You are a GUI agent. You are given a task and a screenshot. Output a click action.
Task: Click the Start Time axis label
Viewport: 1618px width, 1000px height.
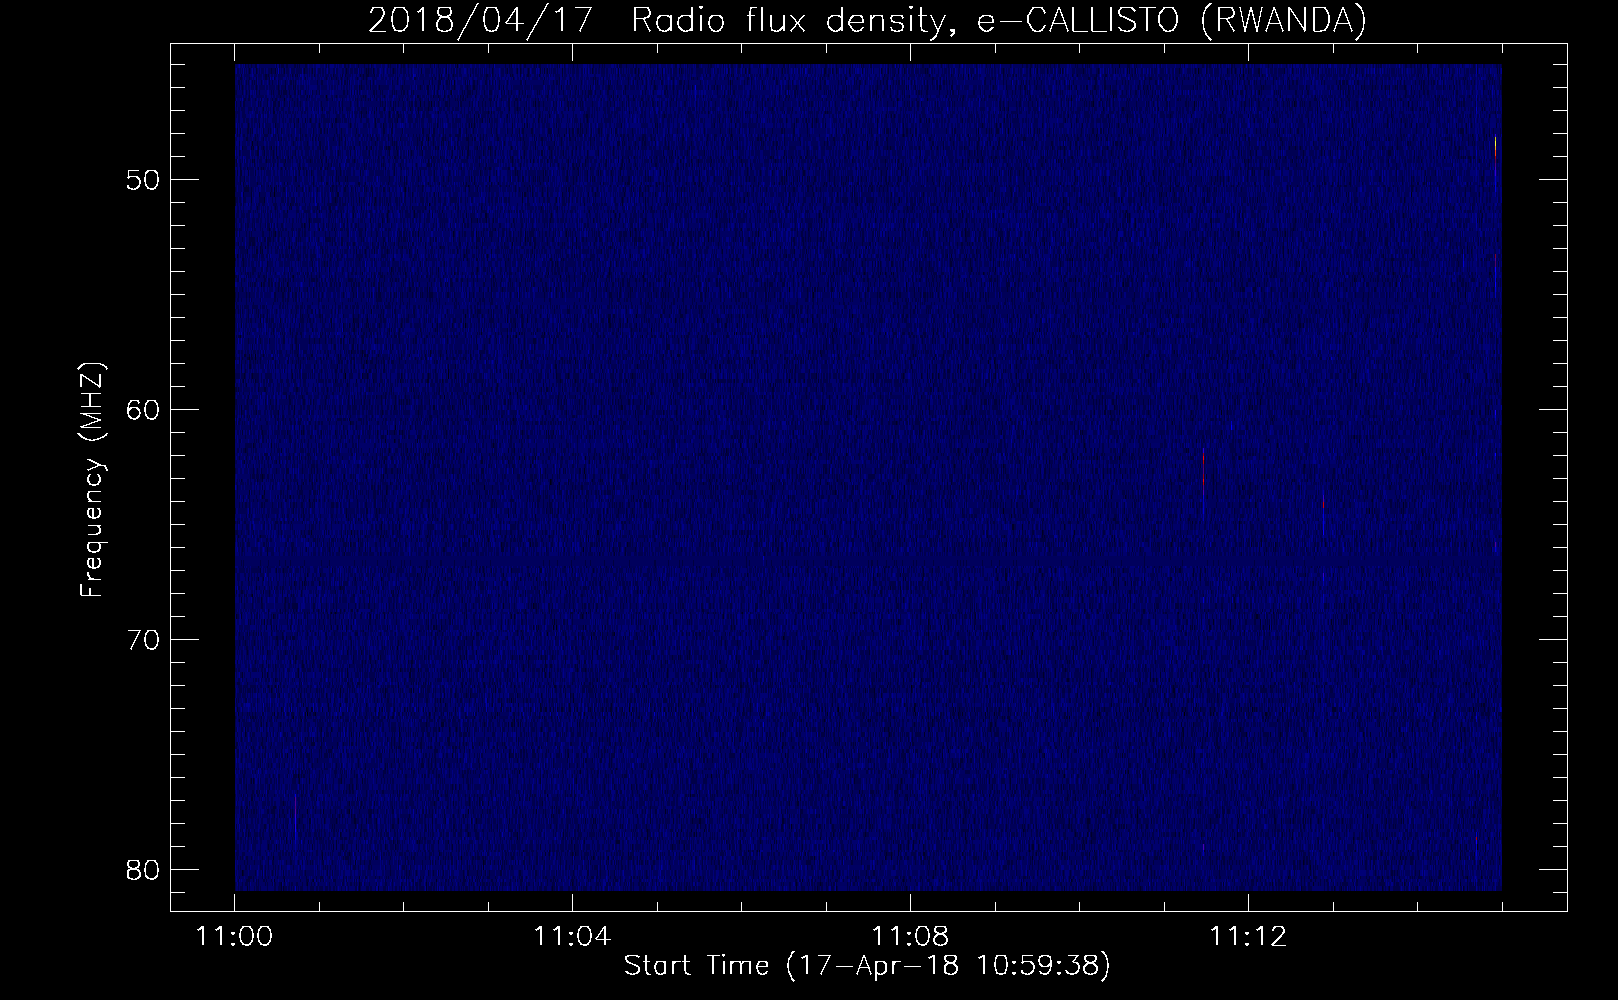pos(867,966)
